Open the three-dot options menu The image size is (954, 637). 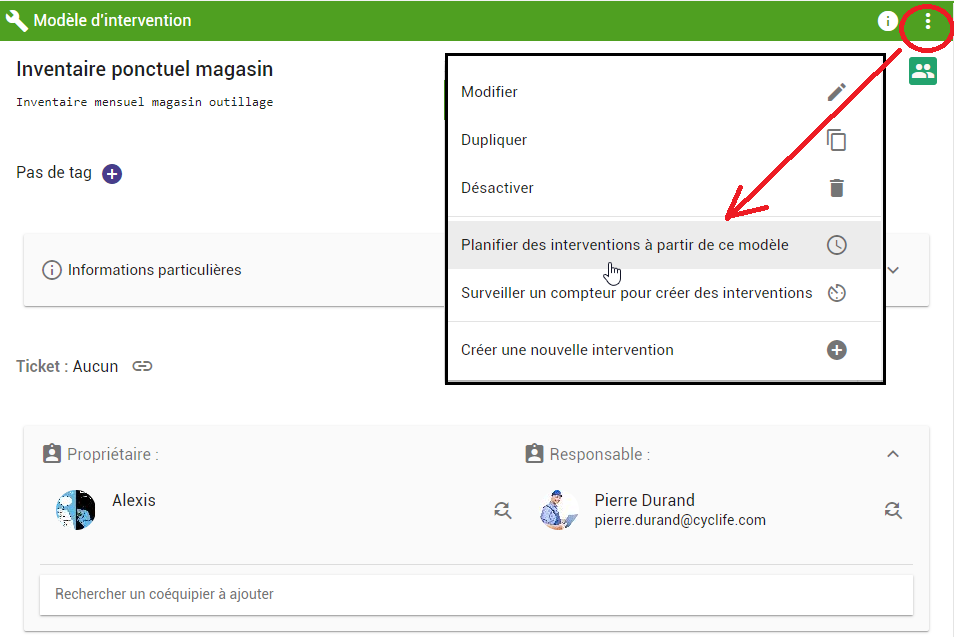(927, 21)
